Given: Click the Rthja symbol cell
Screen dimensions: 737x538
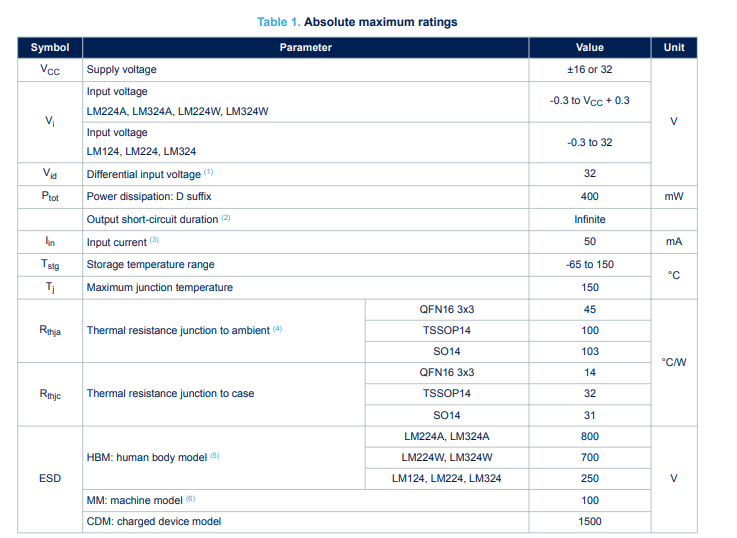Looking at the screenshot, I should click(x=50, y=331).
